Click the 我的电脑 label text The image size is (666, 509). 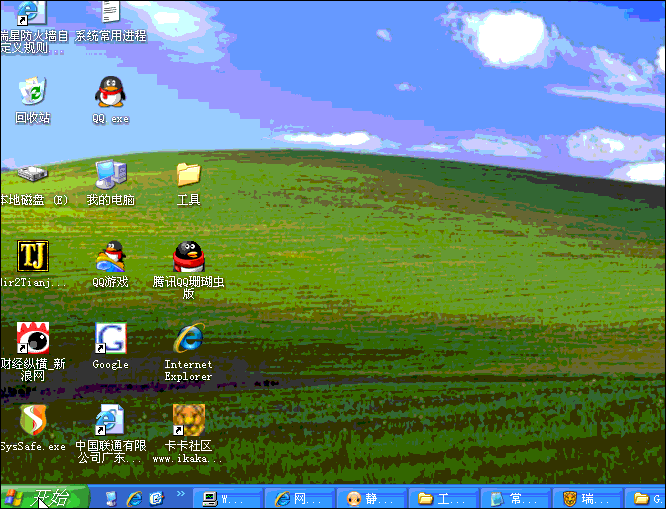[x=110, y=200]
